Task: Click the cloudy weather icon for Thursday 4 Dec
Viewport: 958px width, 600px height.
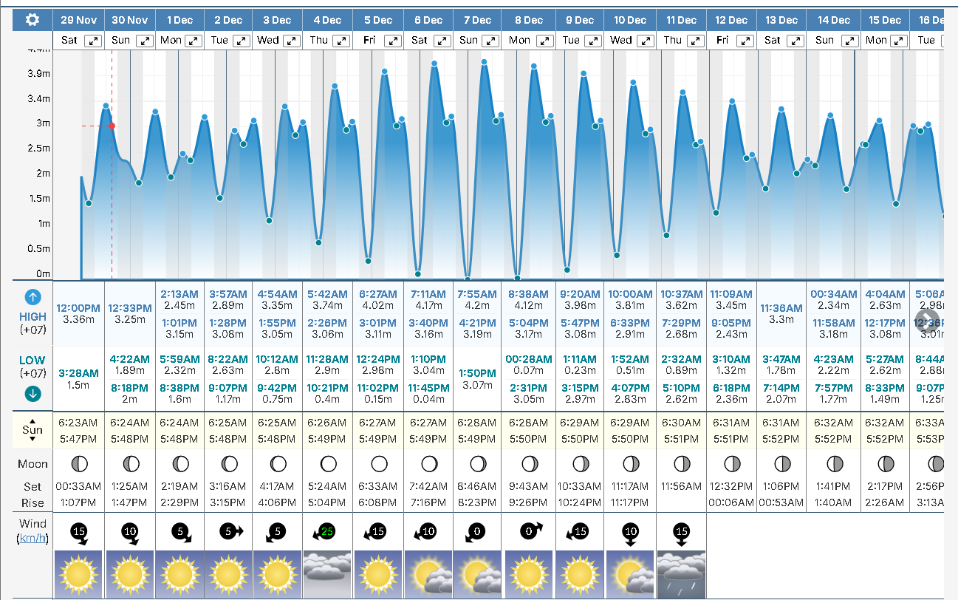Action: point(328,574)
